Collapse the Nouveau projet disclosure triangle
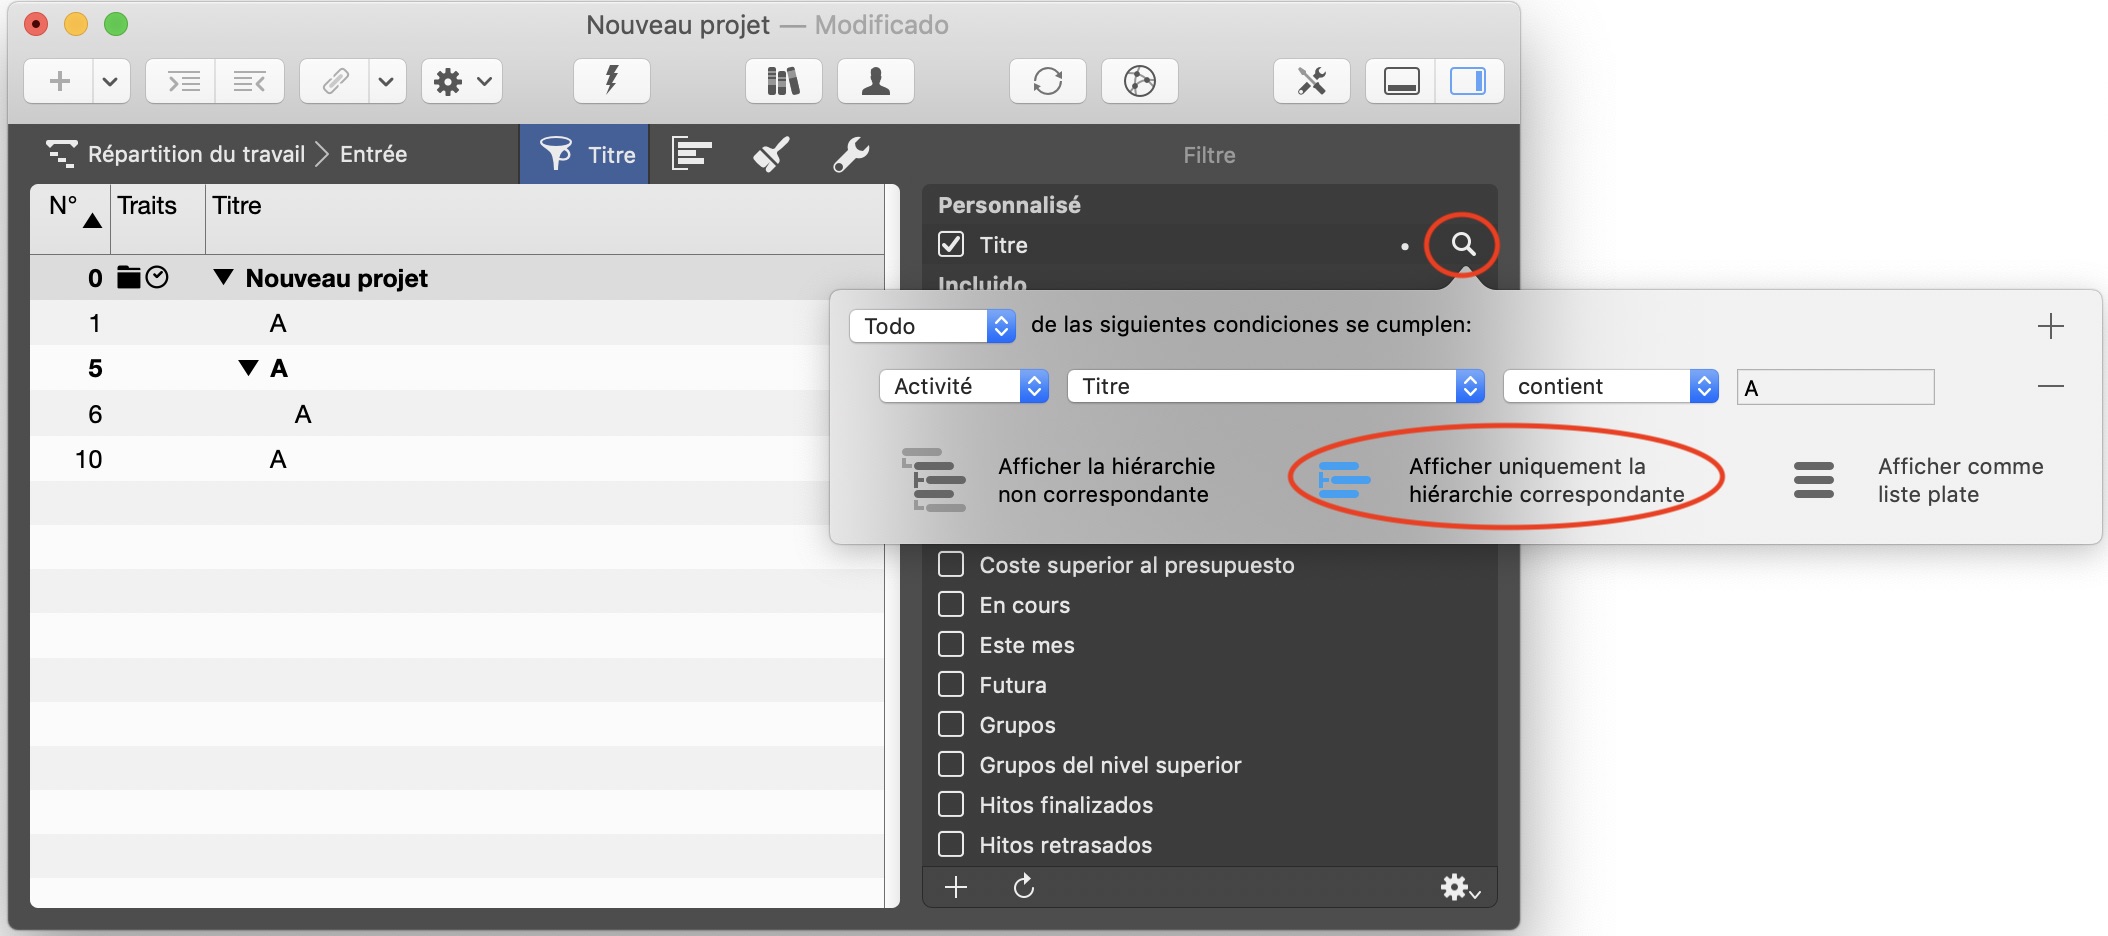Screen dimensions: 2108x936 (x=224, y=277)
